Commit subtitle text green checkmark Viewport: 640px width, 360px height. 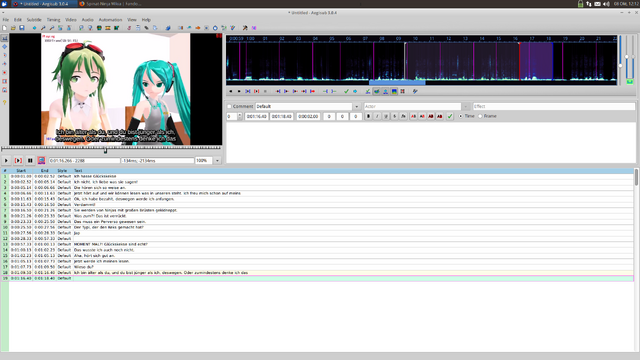450,116
